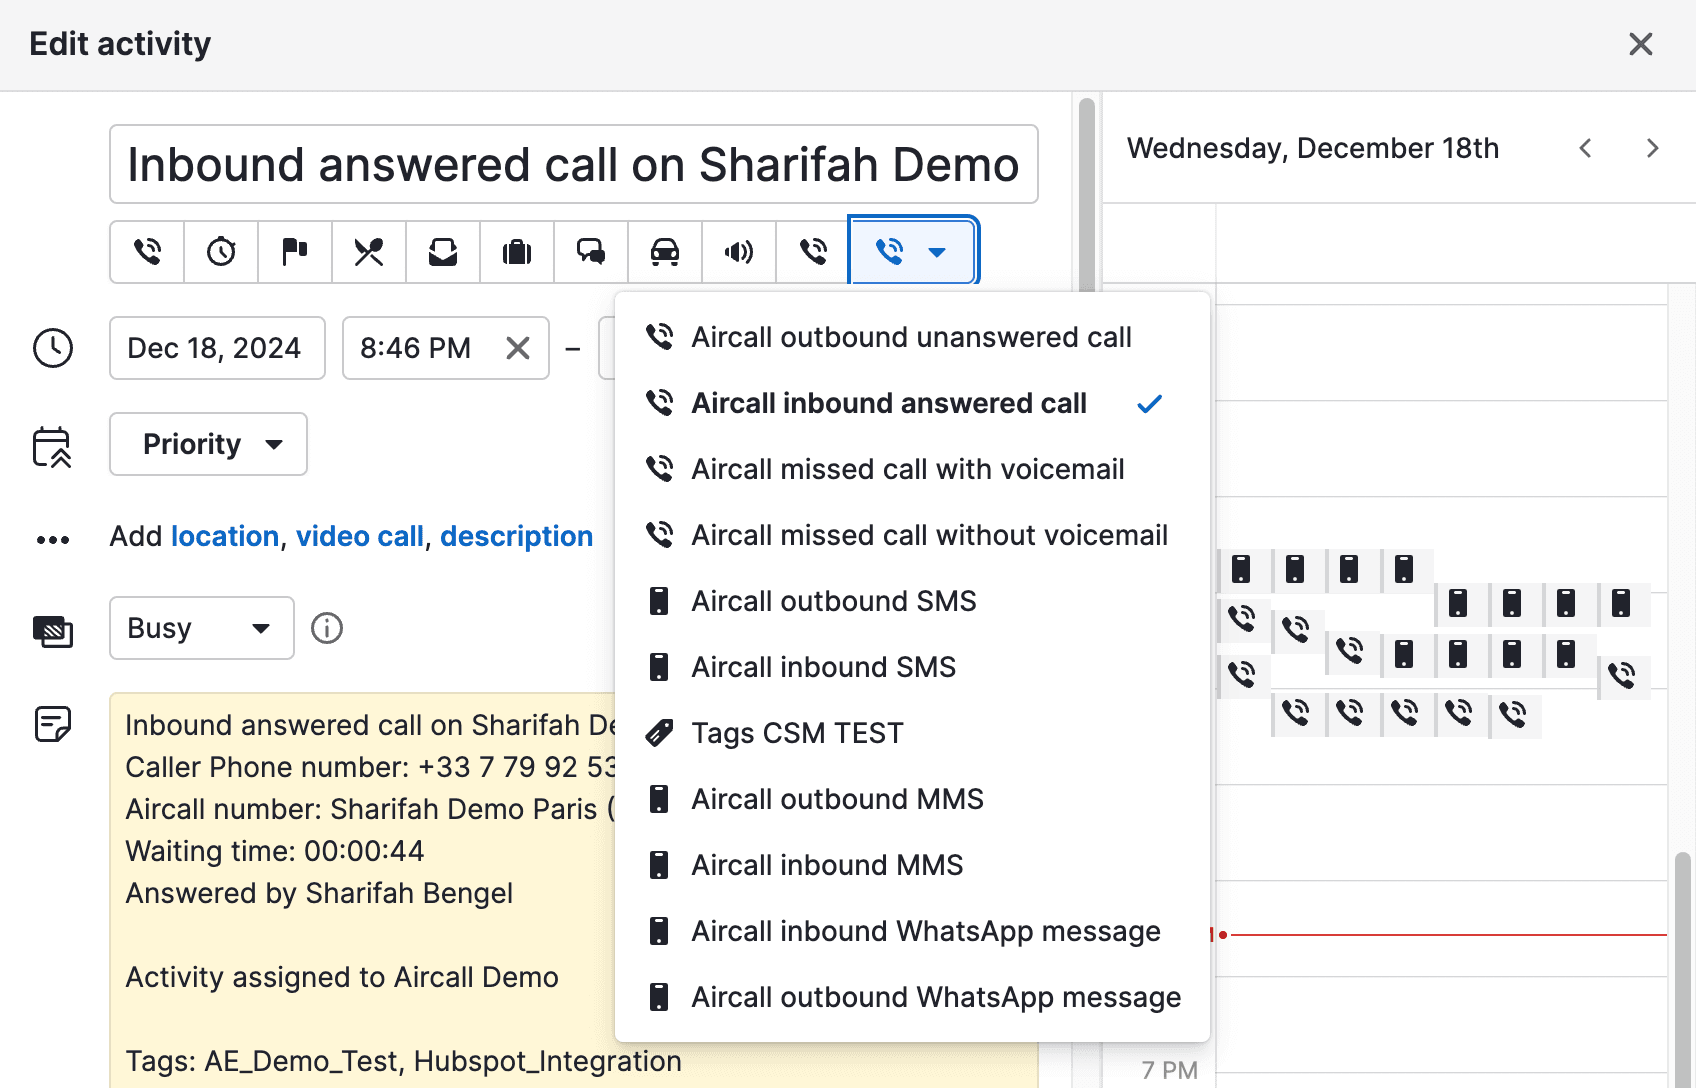Select the chat activity type icon

590,252
